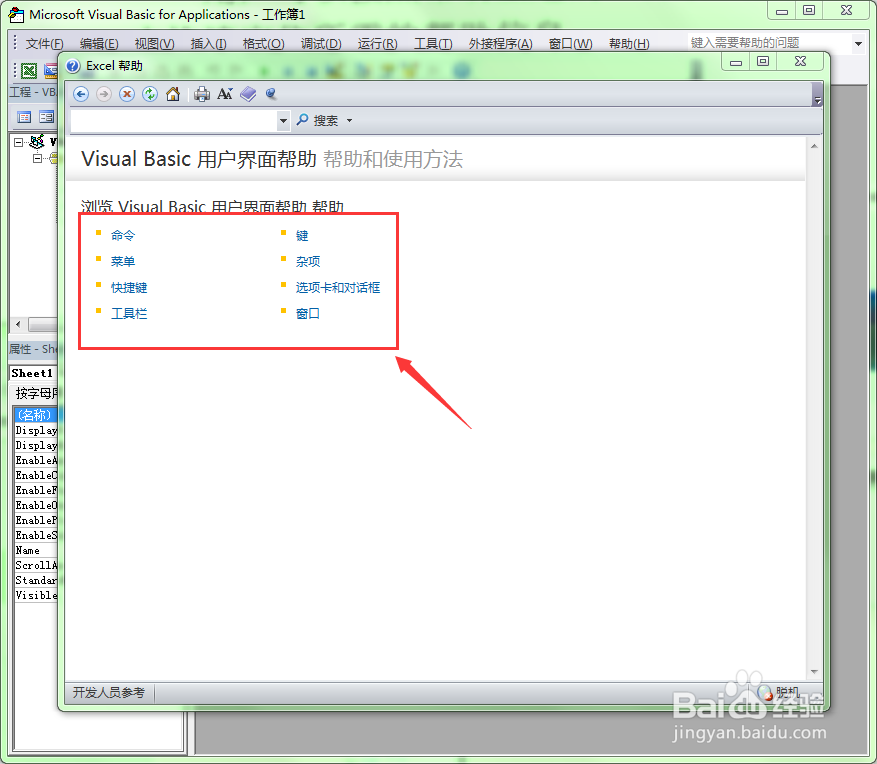The image size is (877, 764).
Task: Open the 文件(F) menu
Action: click(45, 44)
